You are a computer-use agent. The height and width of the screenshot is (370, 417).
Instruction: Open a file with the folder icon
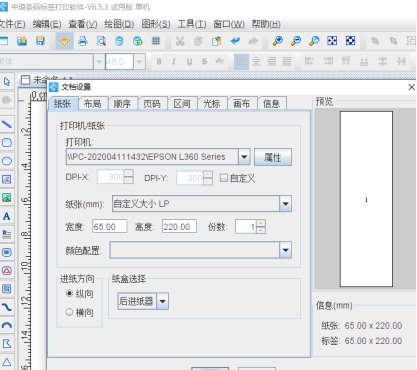[x=22, y=41]
